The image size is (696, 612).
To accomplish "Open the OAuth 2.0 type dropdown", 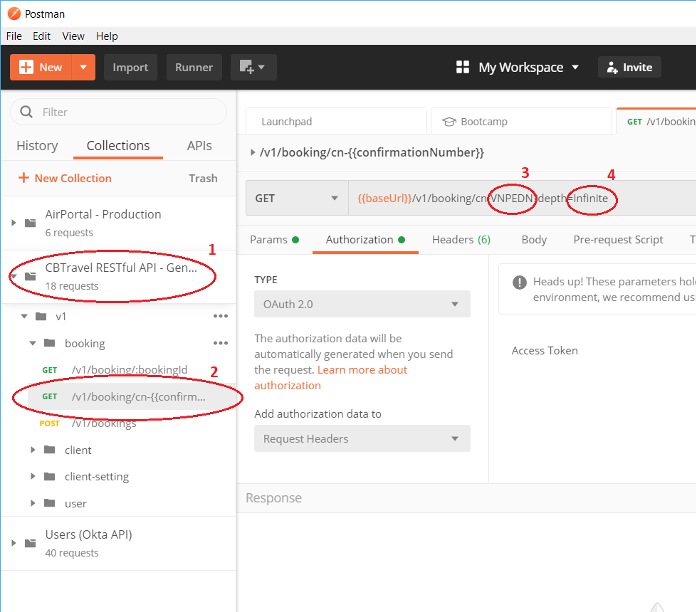I will (362, 304).
